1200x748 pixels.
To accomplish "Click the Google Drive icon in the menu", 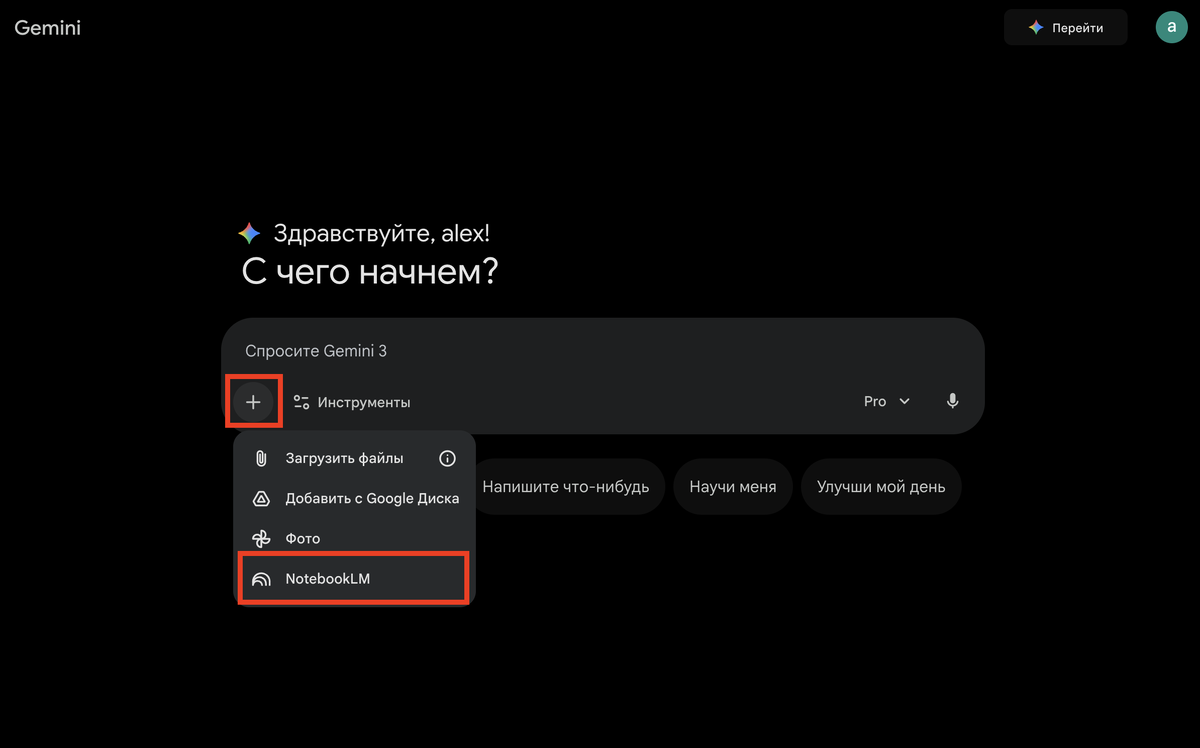I will coord(262,498).
